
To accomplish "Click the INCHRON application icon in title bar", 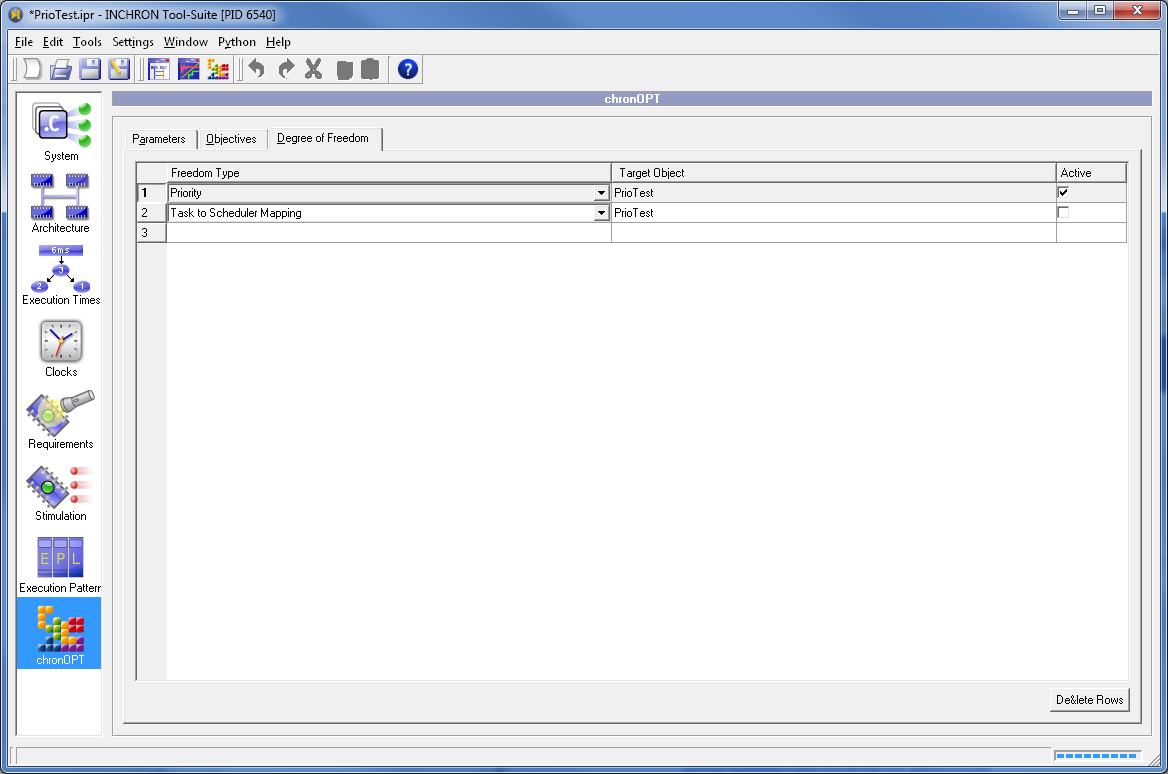I will 16,14.
